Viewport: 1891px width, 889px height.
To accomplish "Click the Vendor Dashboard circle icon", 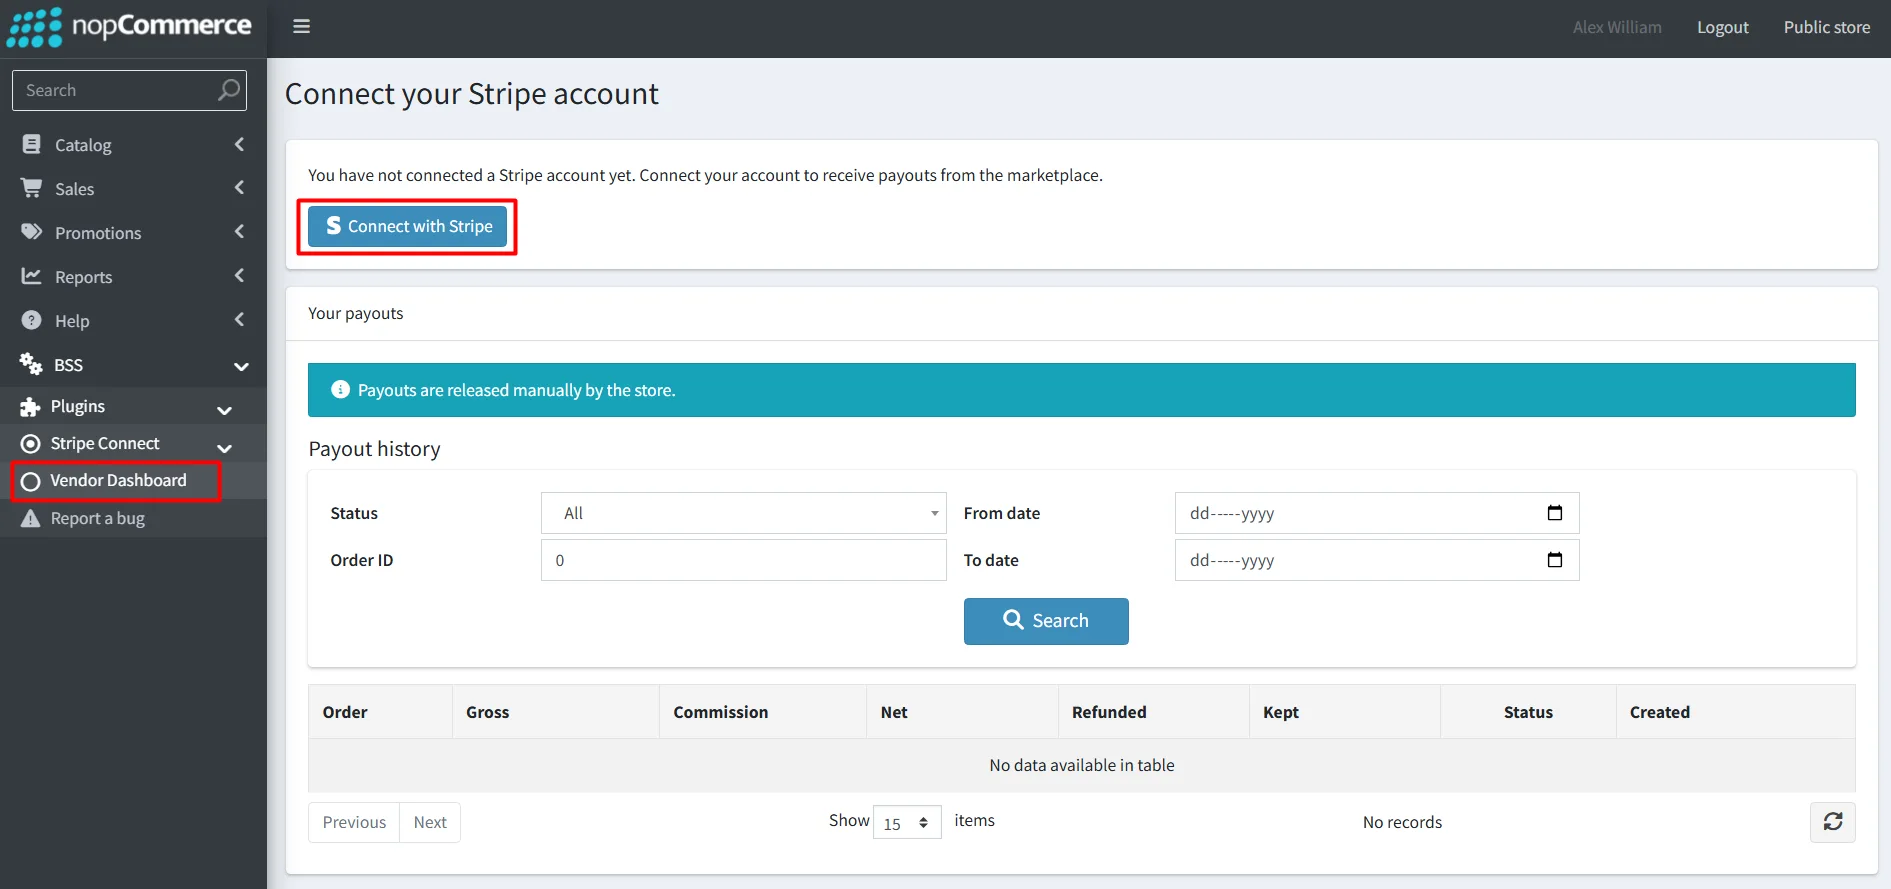I will point(31,481).
